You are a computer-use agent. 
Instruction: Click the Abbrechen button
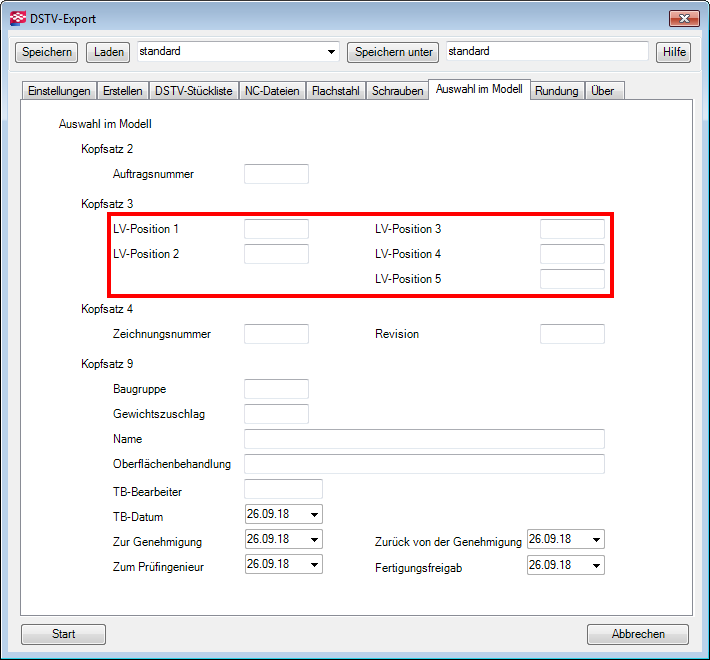click(x=637, y=634)
